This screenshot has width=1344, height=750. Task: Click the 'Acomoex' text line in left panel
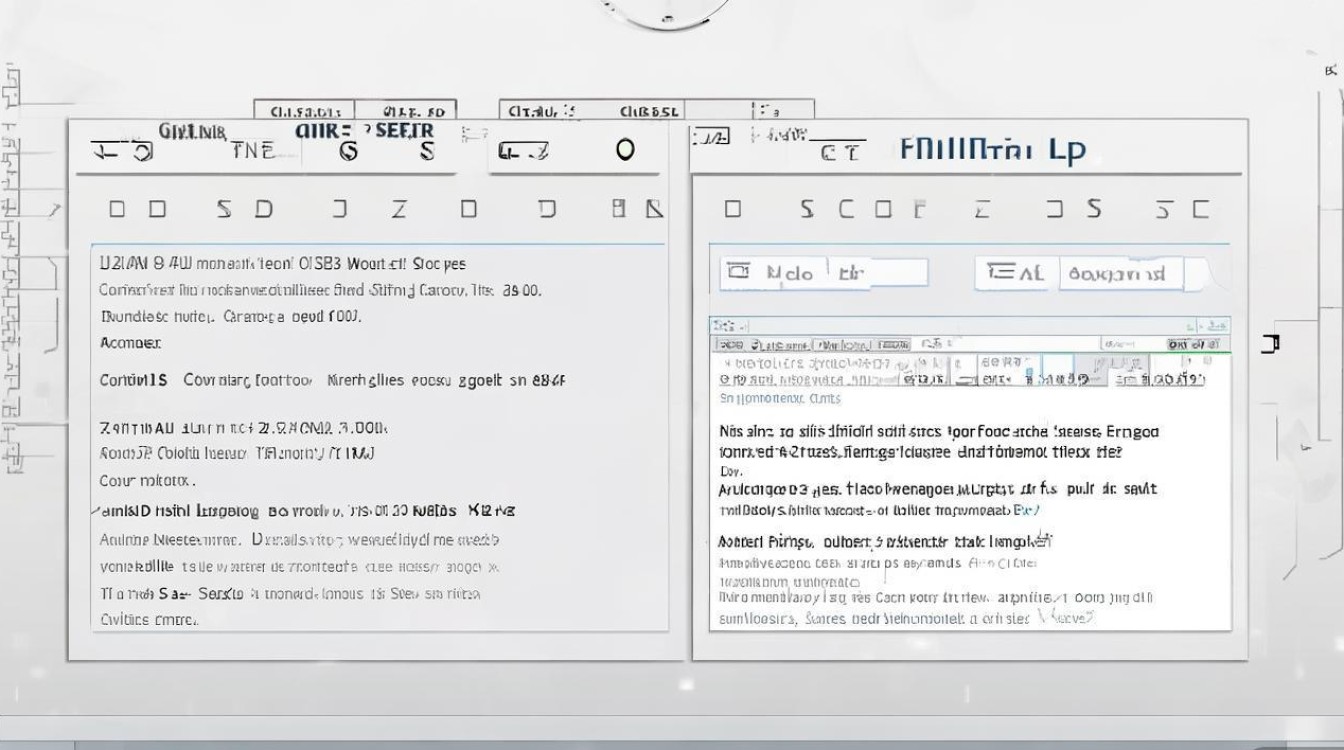[x=130, y=343]
